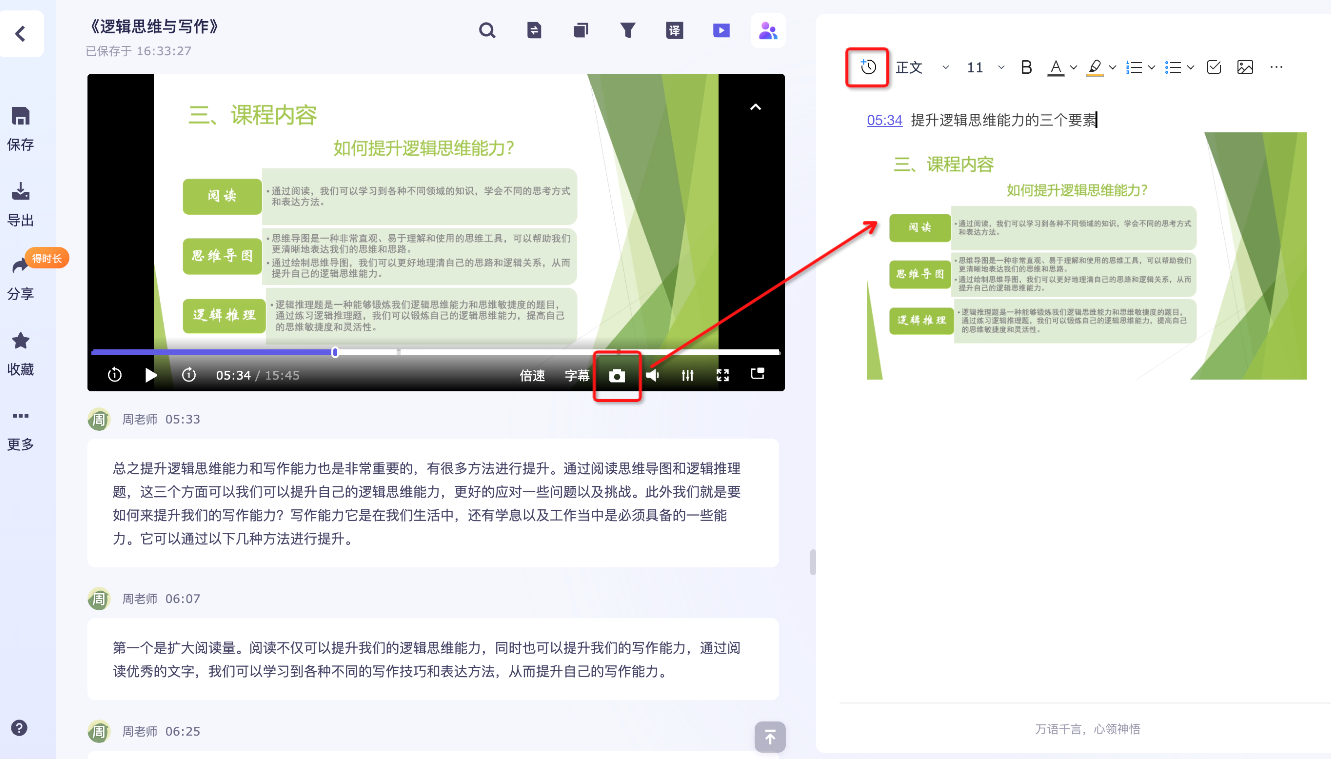Insert an image into the note
Screen dimensions: 1331x759
pos(1245,67)
